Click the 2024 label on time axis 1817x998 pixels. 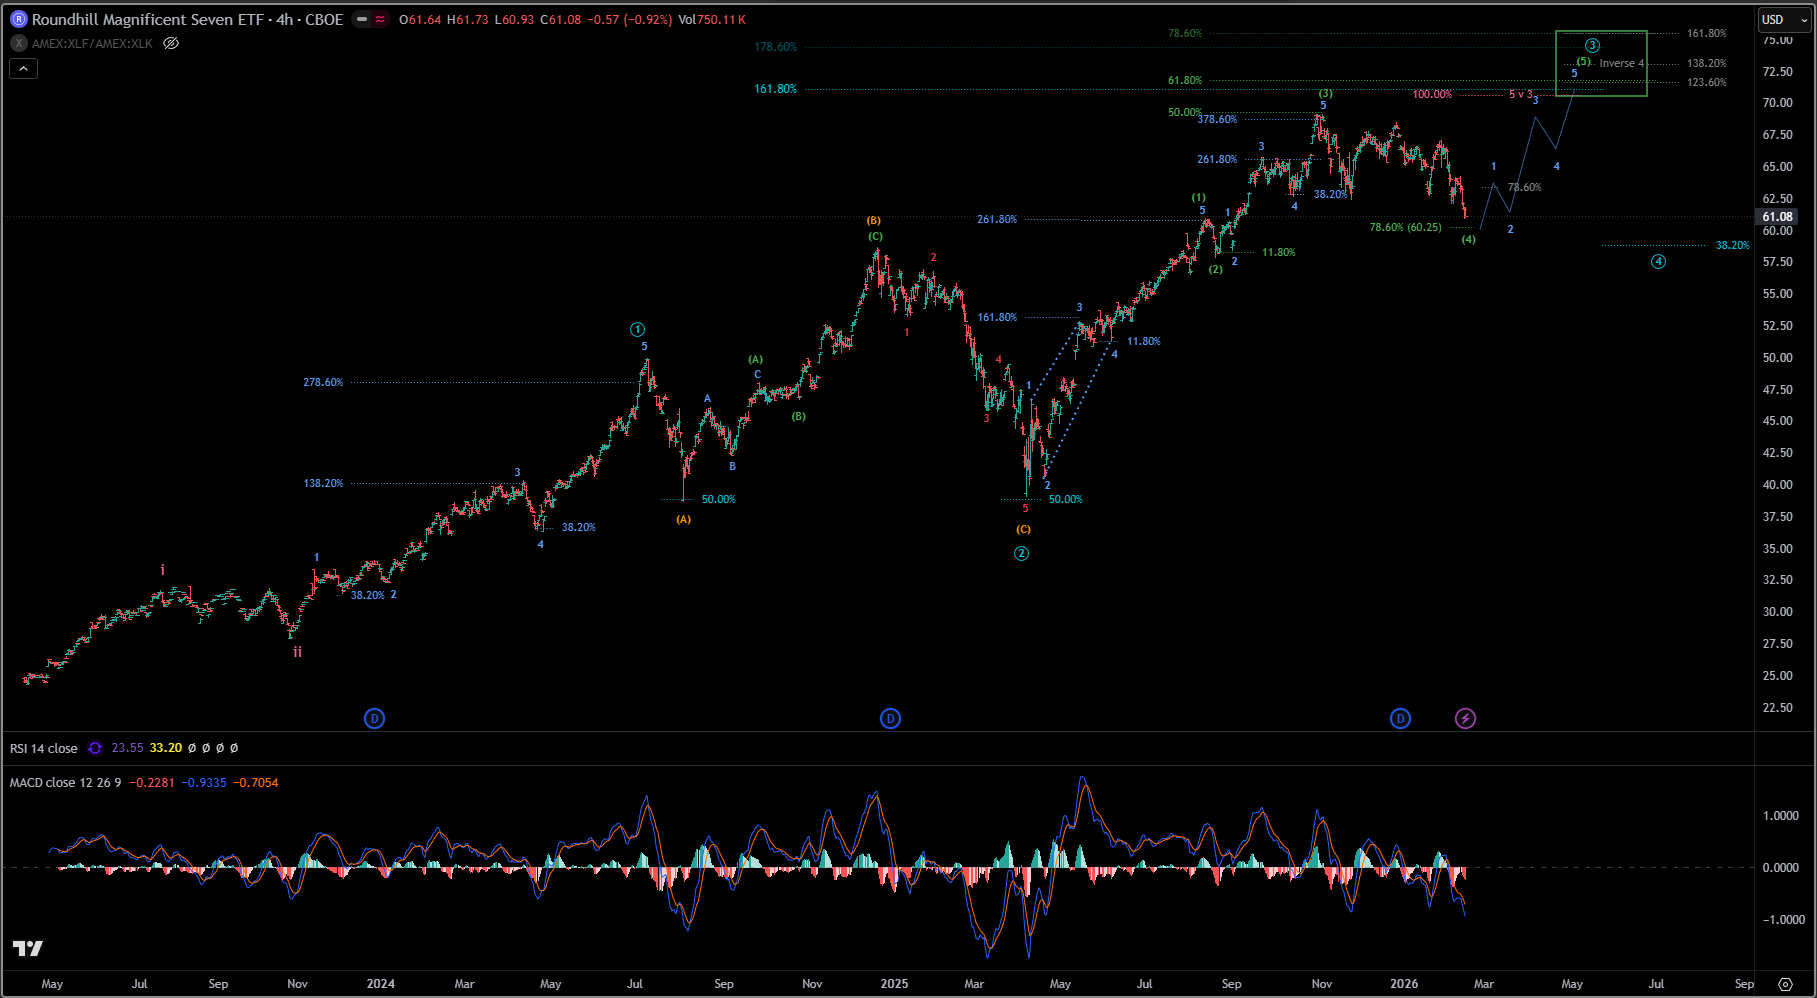tap(380, 984)
